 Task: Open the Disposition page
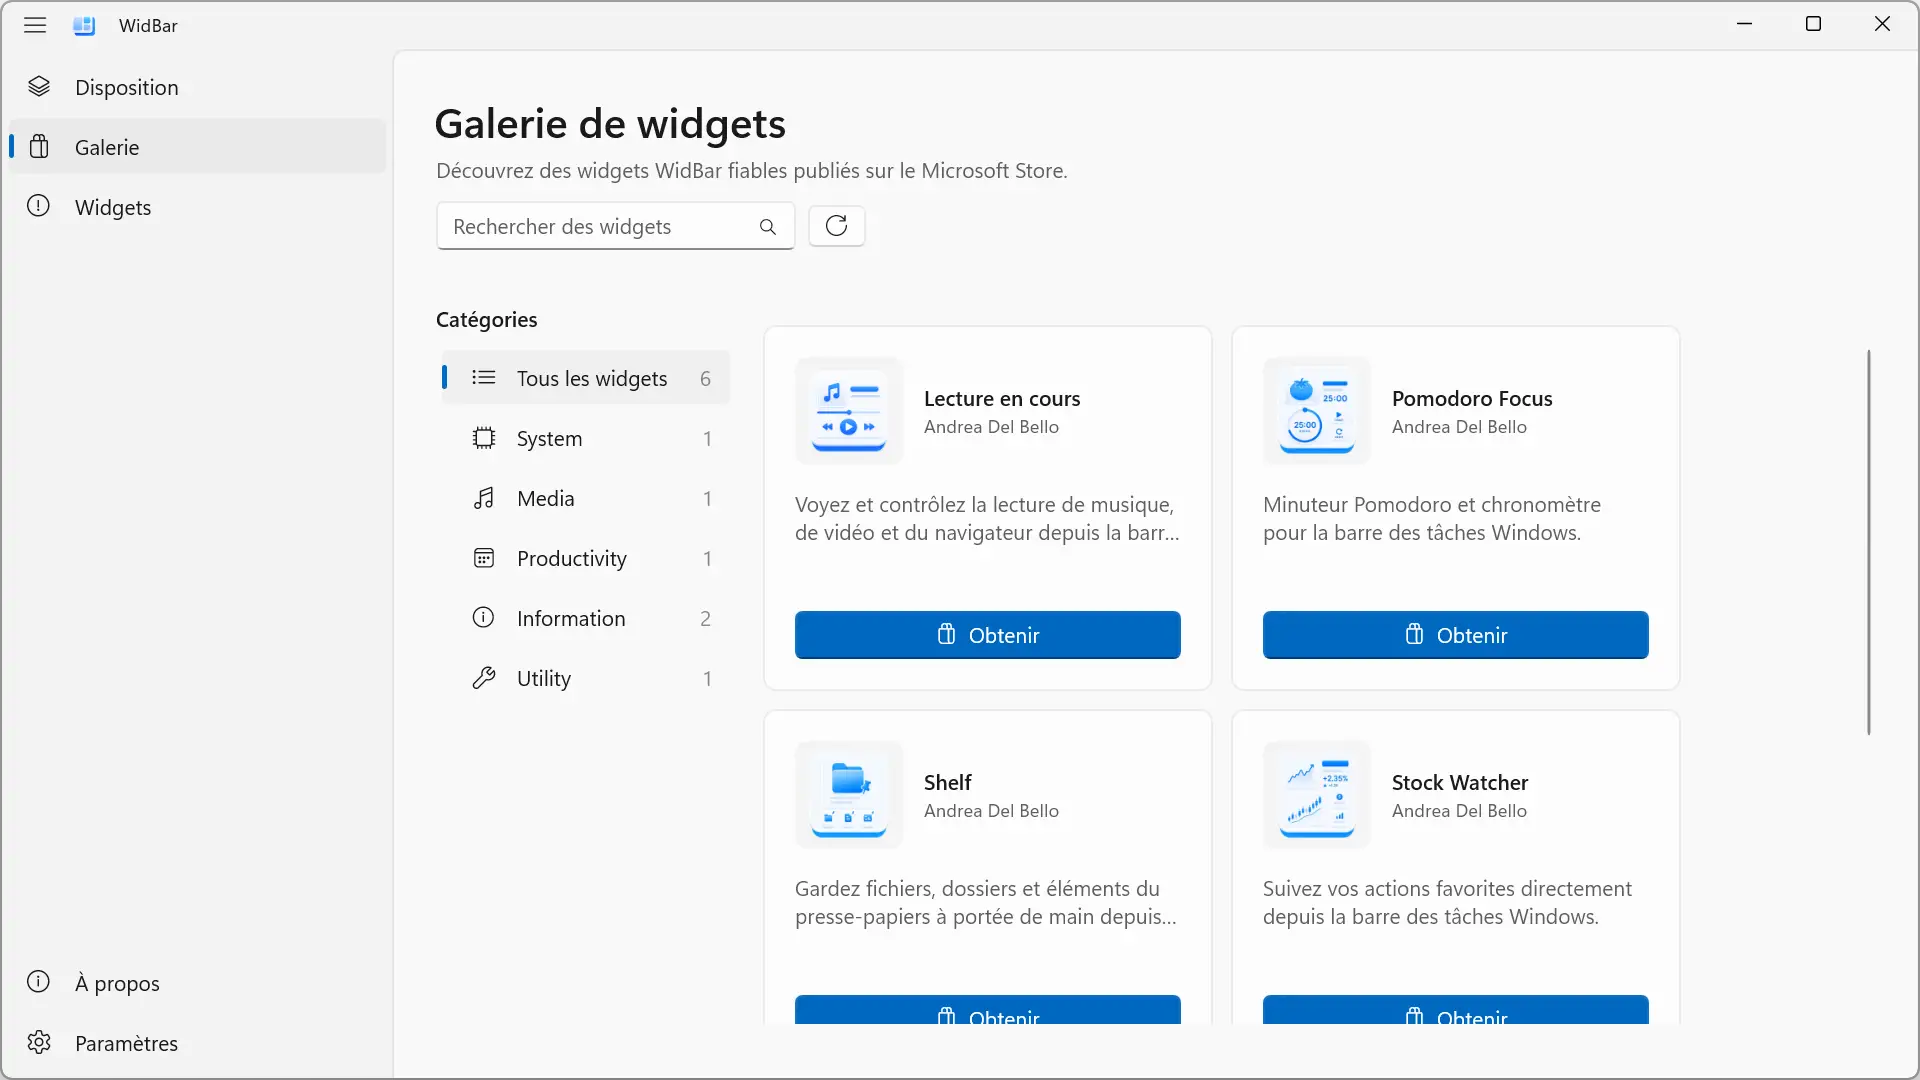coord(198,87)
